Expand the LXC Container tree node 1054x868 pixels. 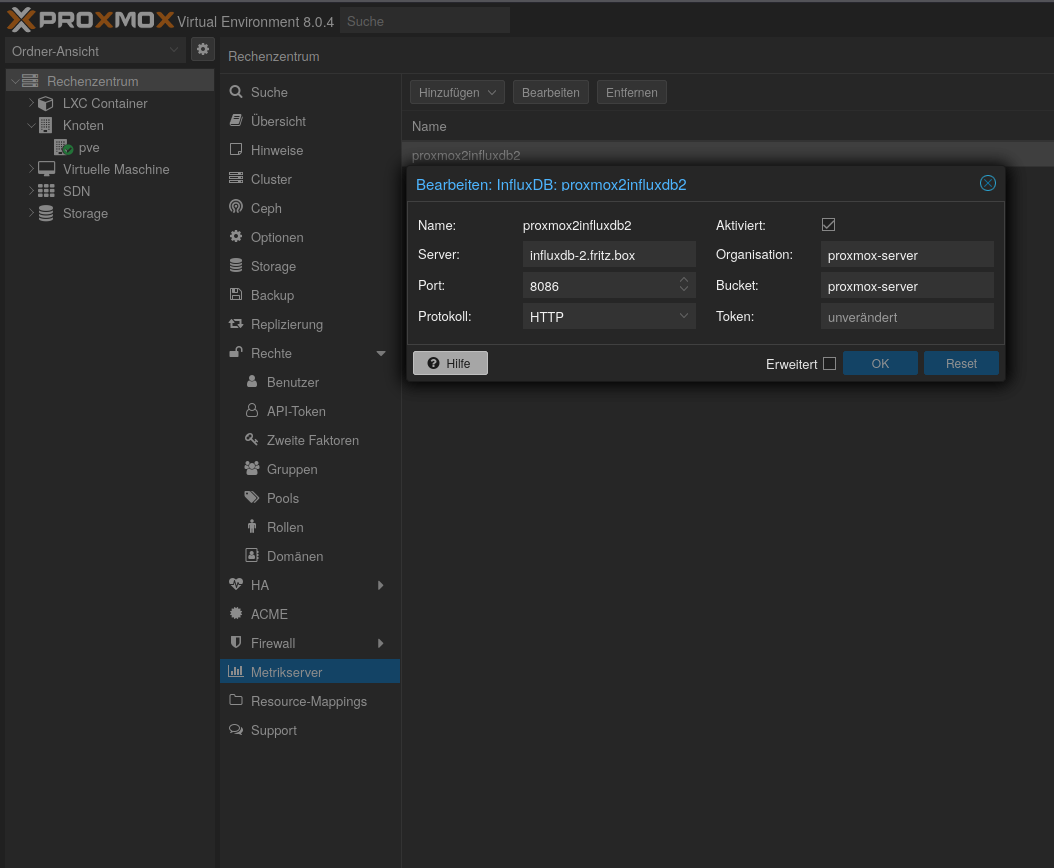tap(31, 103)
